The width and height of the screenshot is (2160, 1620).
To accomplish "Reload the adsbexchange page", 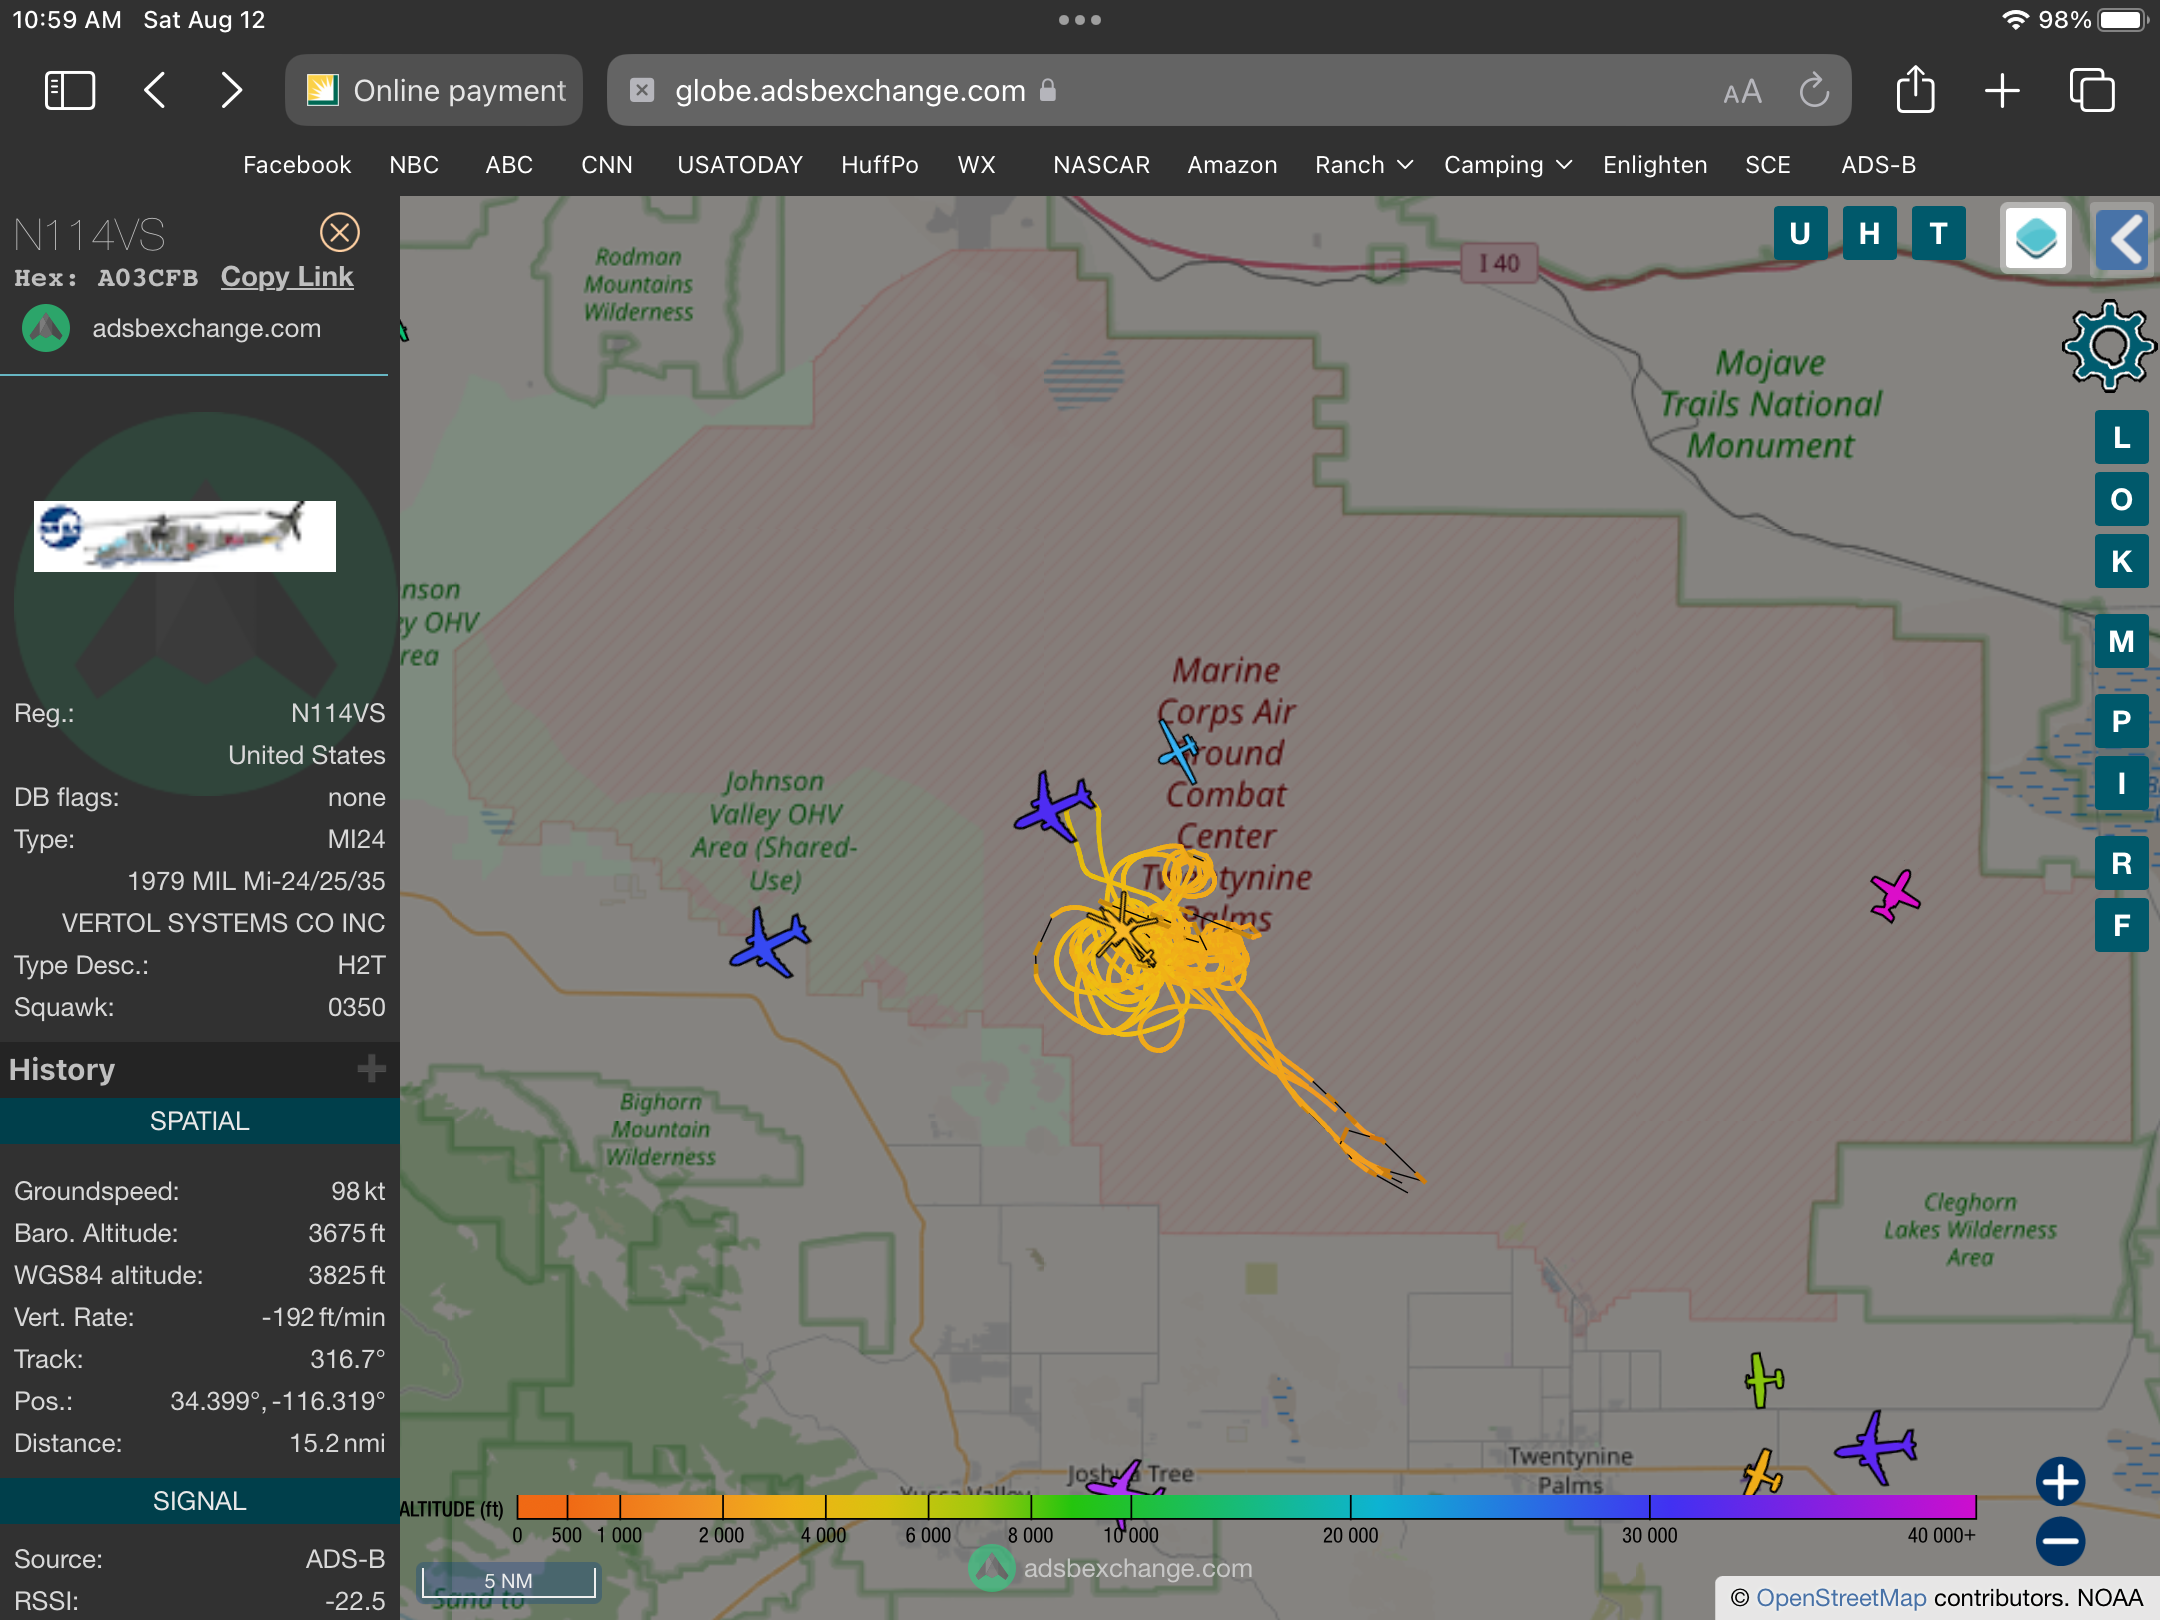I will pyautogui.click(x=1814, y=91).
